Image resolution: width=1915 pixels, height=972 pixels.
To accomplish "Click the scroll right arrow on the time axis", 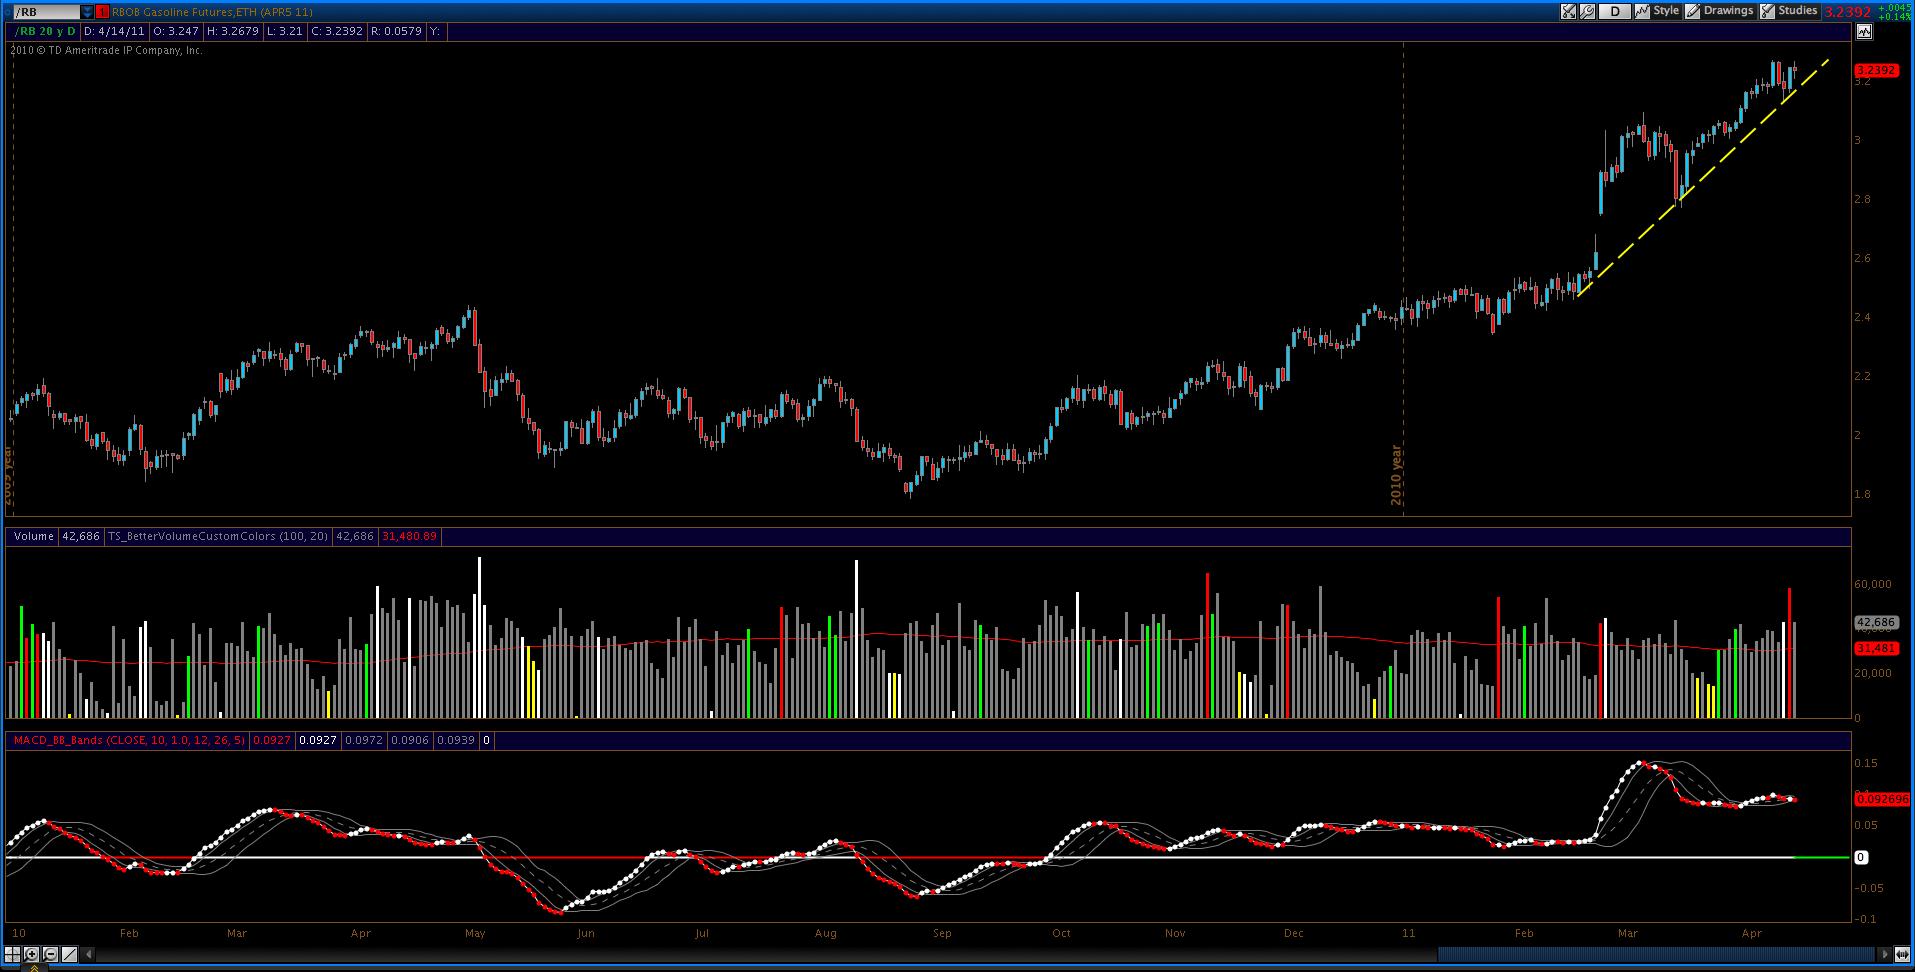I will tap(1885, 954).
